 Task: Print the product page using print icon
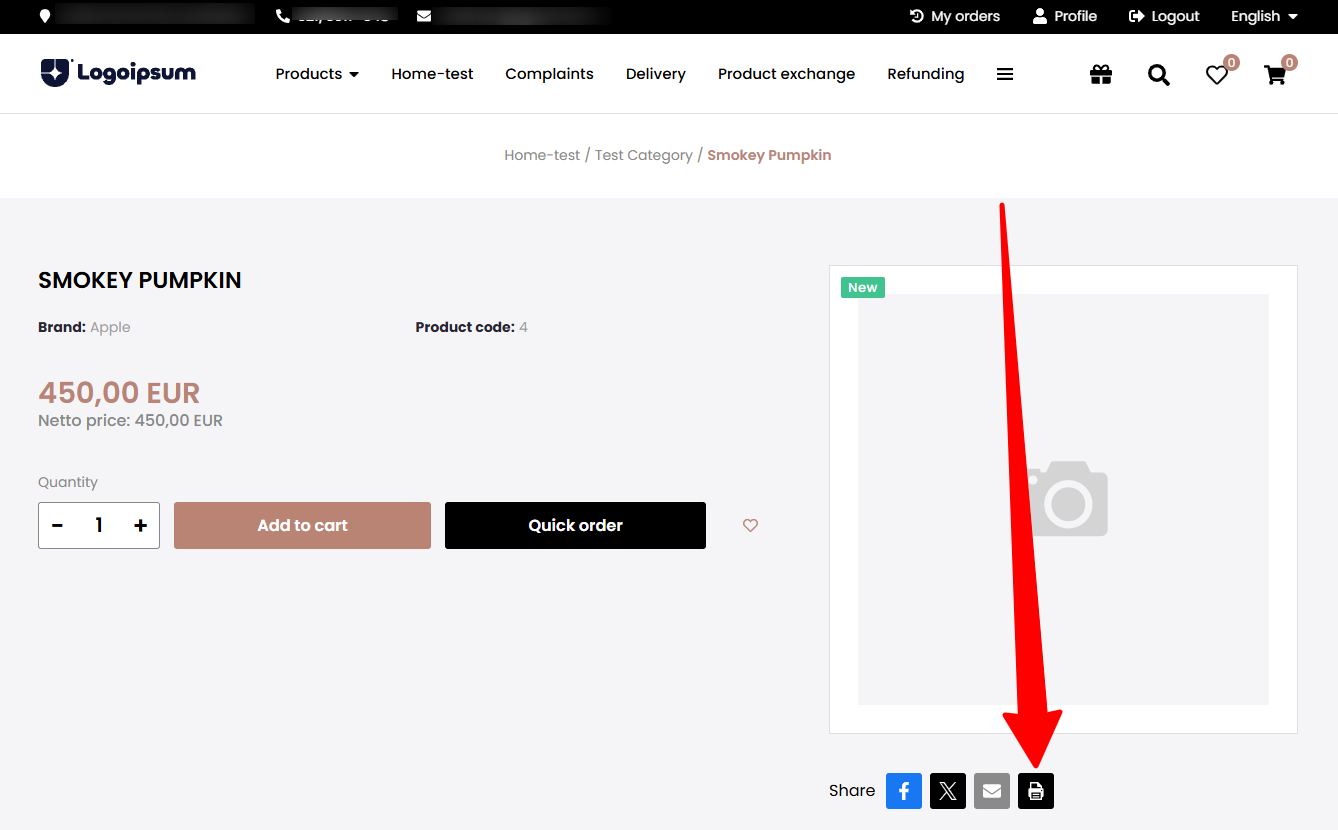coord(1035,791)
